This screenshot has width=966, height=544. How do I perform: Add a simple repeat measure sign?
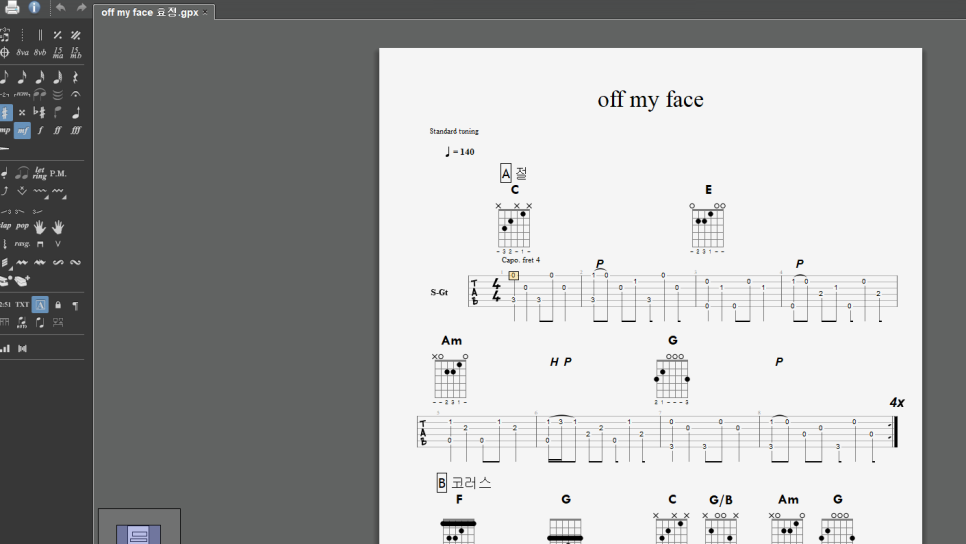(x=57, y=35)
